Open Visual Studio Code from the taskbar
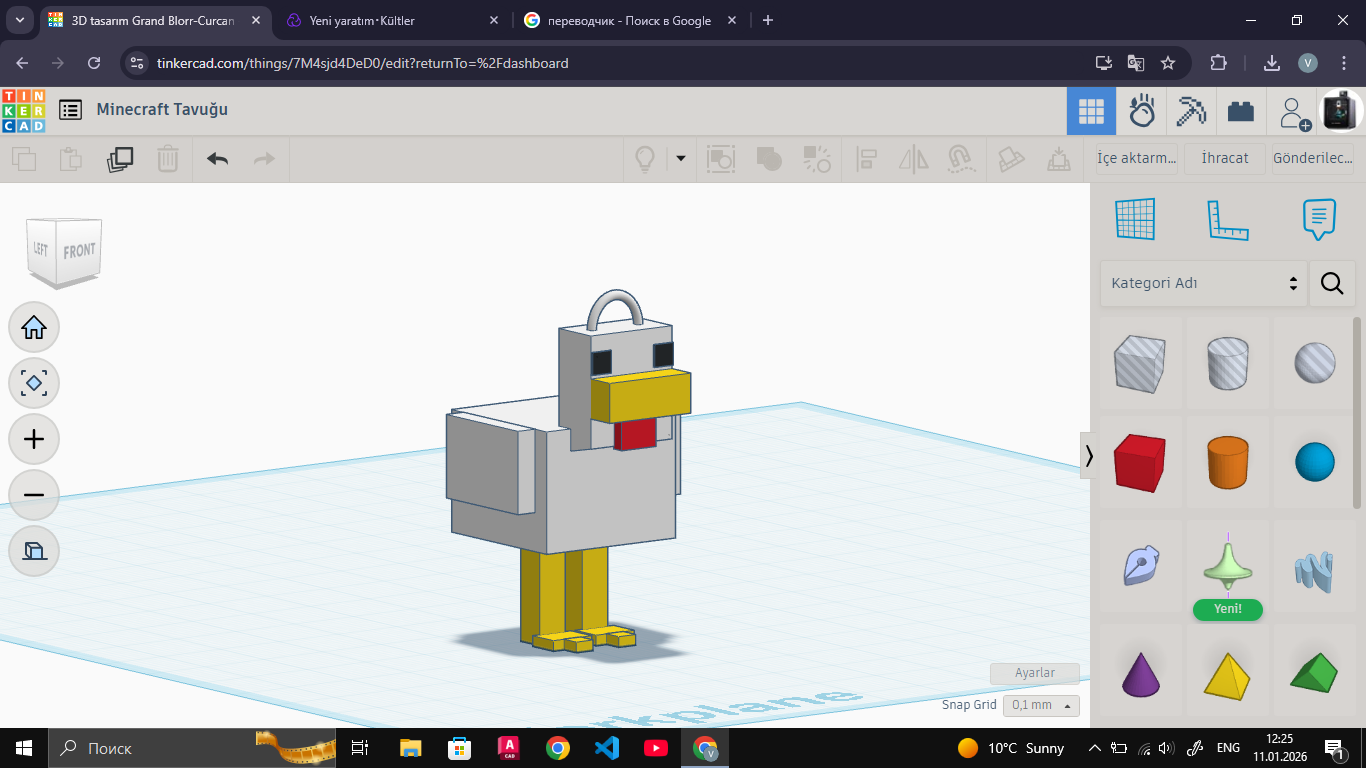The width and height of the screenshot is (1366, 768). 606,747
